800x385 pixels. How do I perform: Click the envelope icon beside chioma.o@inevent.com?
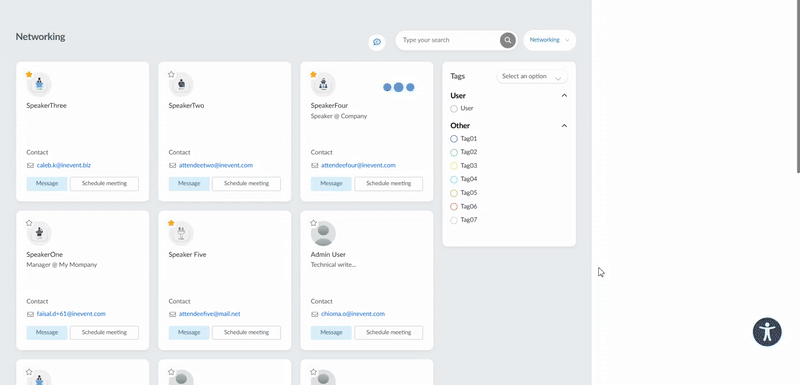tap(314, 314)
